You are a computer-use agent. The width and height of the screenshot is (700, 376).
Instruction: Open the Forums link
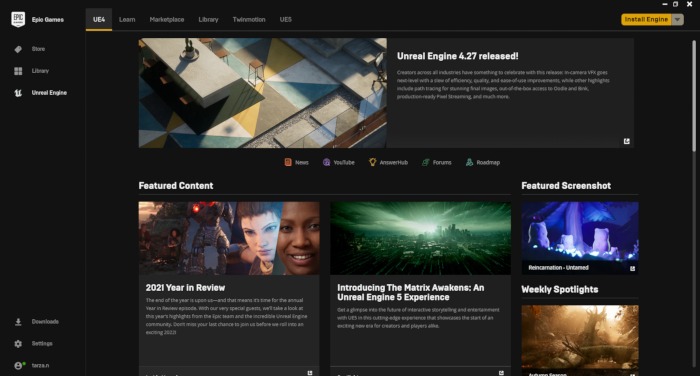[442, 163]
